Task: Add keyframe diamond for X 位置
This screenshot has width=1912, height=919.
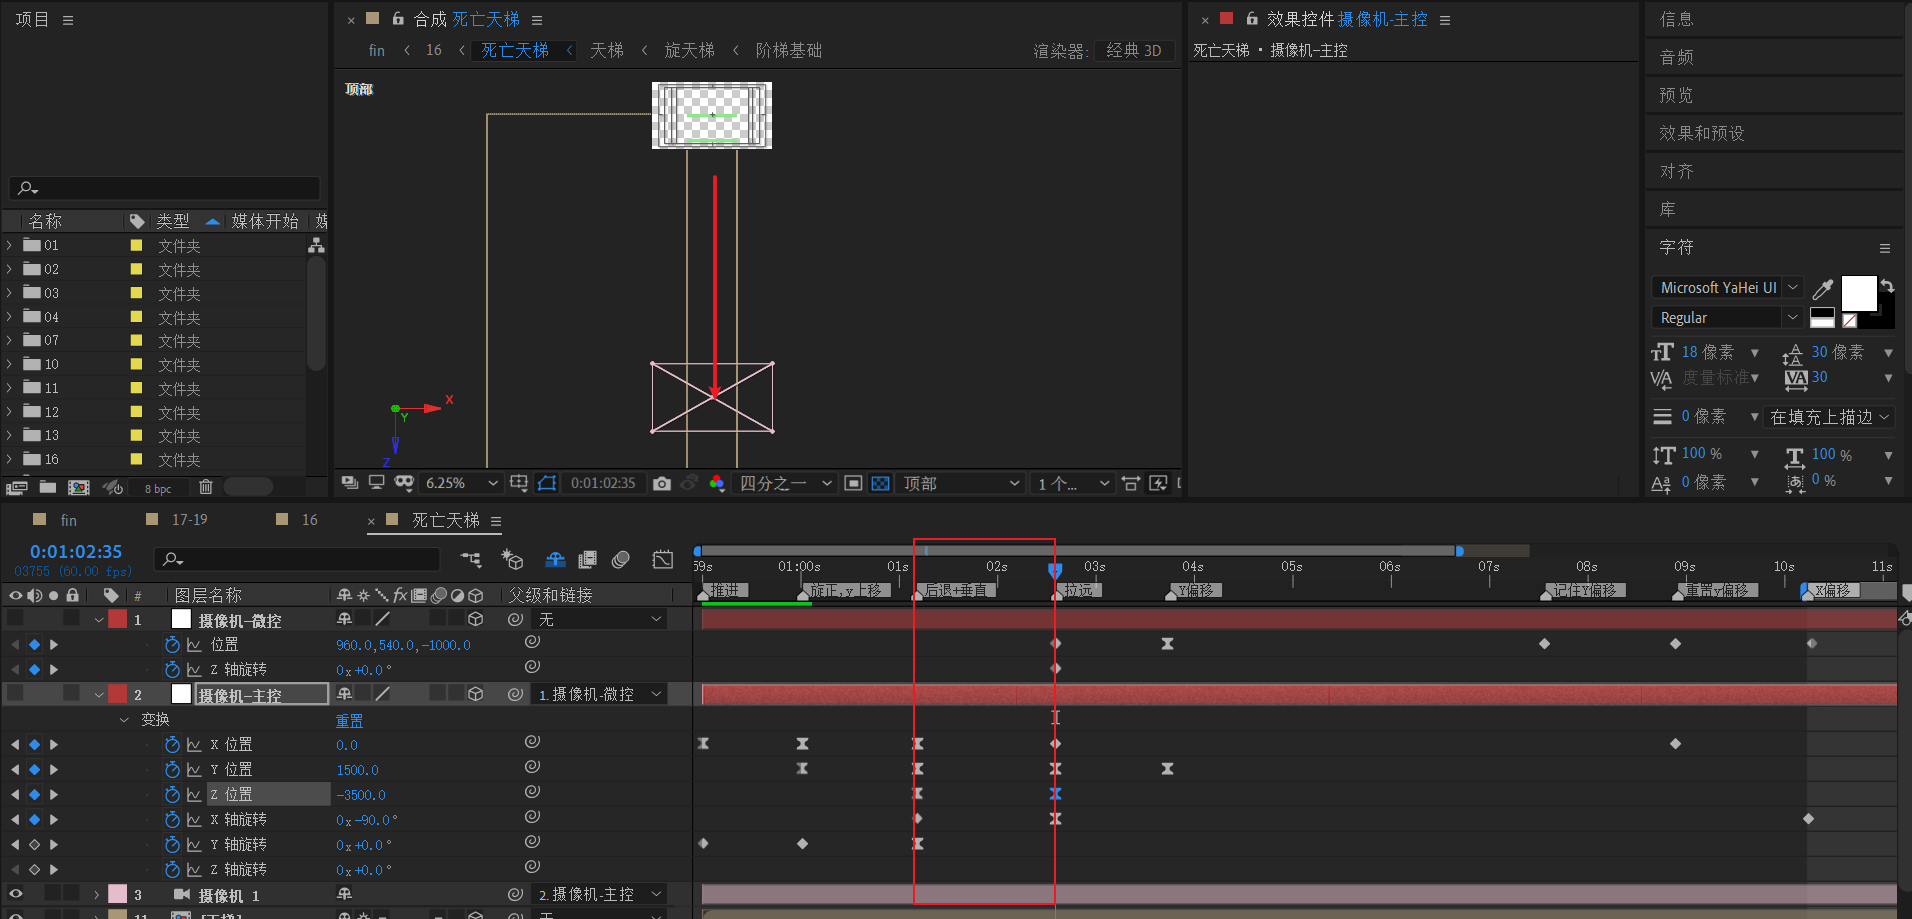Action: click(x=34, y=744)
